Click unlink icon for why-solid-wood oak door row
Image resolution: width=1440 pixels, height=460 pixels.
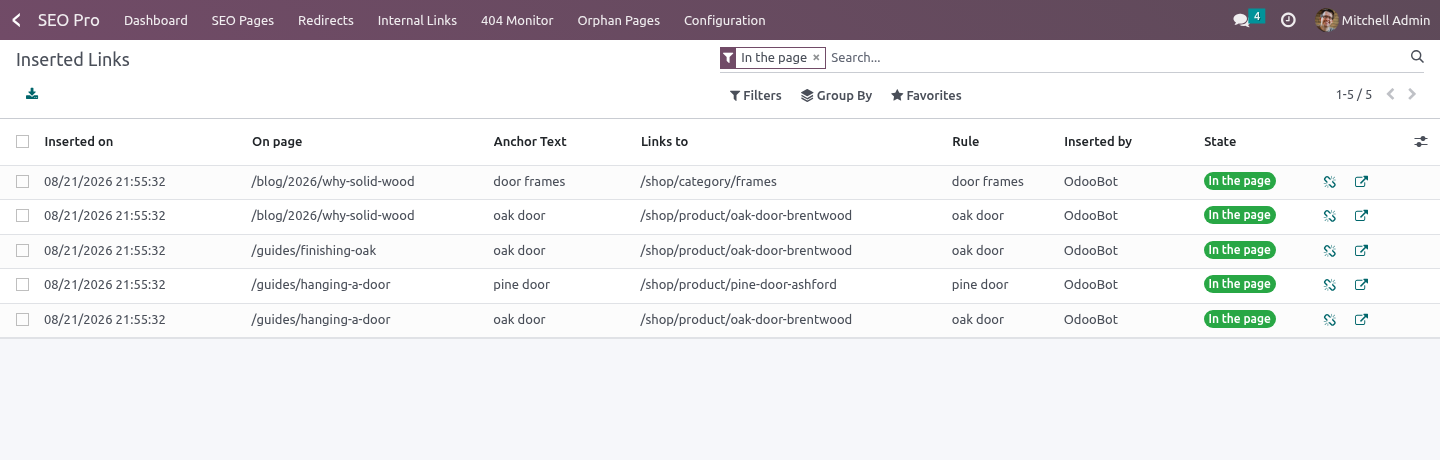click(x=1330, y=216)
